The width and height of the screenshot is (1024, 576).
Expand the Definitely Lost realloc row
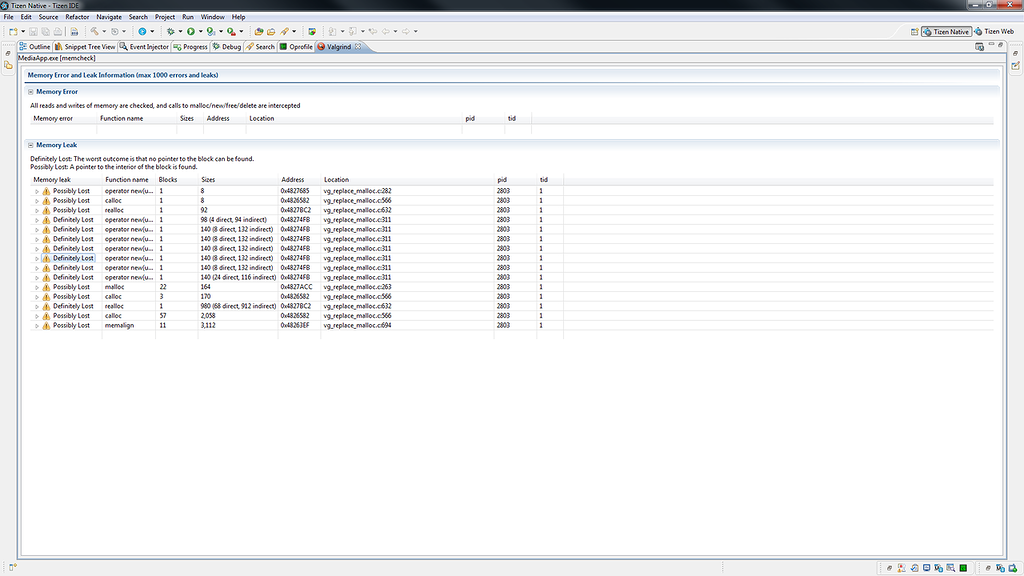tap(37, 306)
